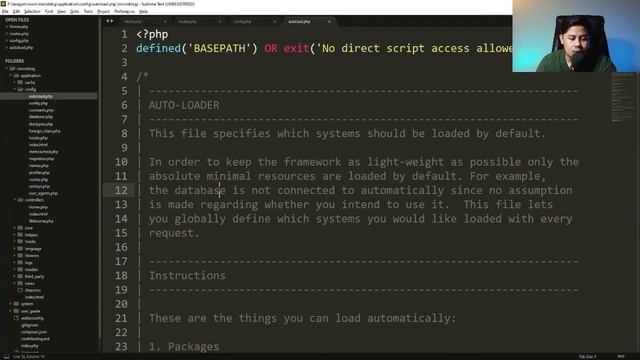Click the .editorconfig file icon
Screen dimensions: 640x360
click(x=16, y=318)
